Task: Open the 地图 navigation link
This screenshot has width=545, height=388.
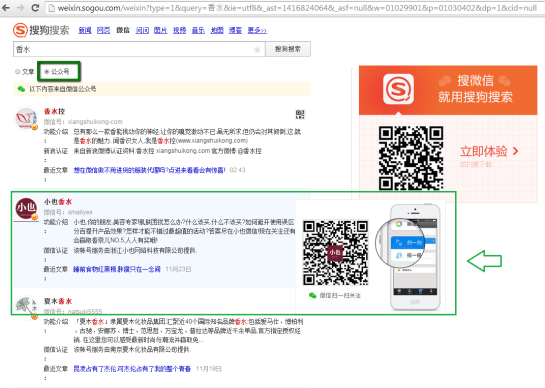Action: (217, 31)
